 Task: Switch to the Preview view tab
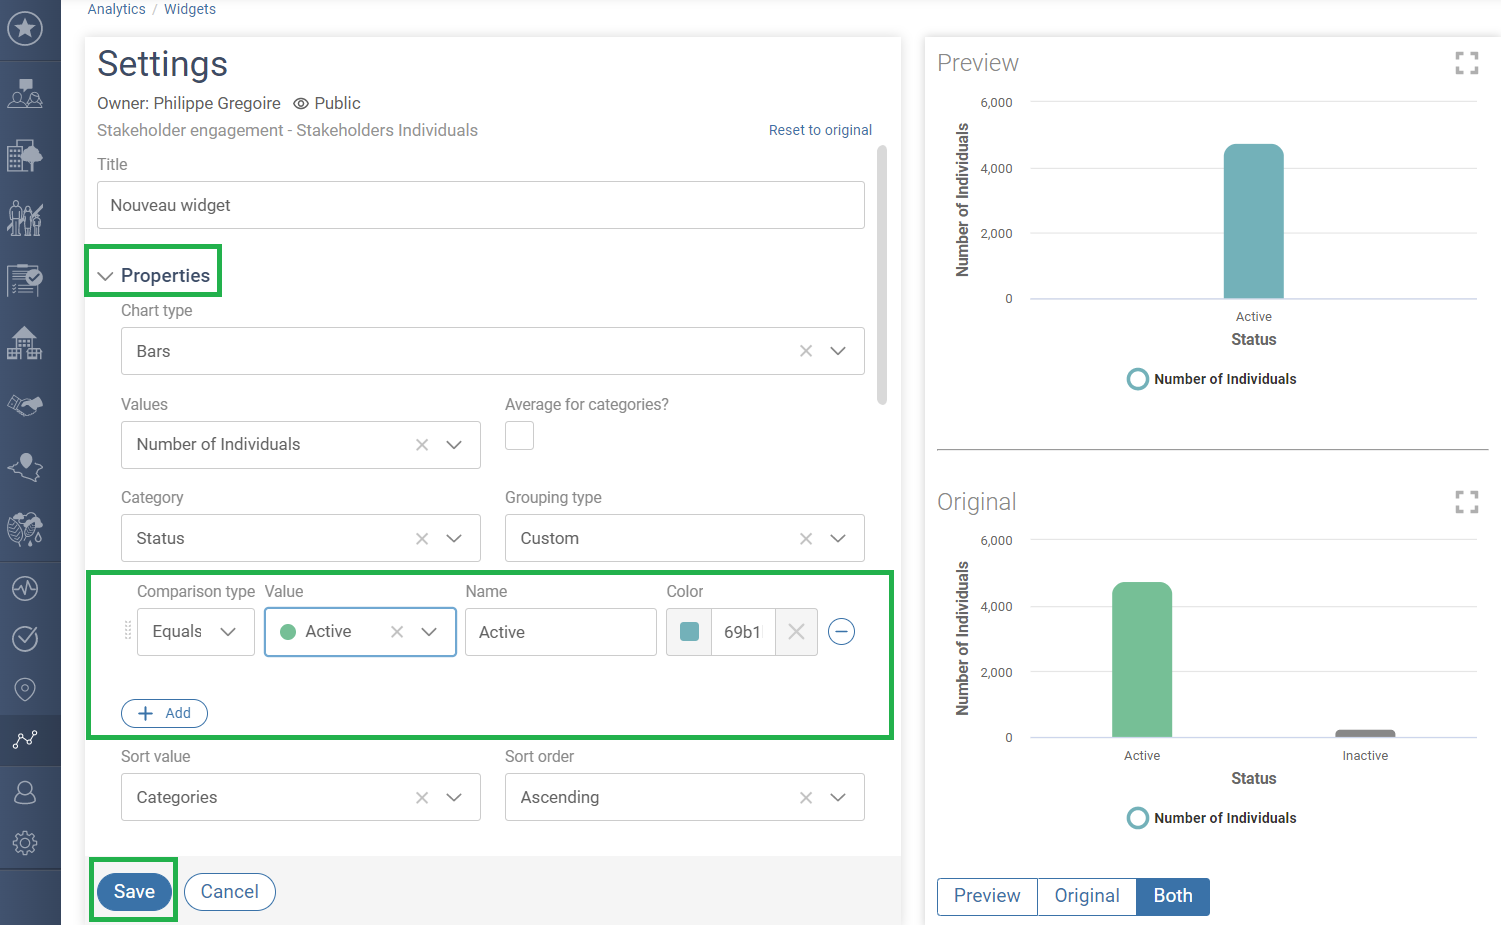986,896
